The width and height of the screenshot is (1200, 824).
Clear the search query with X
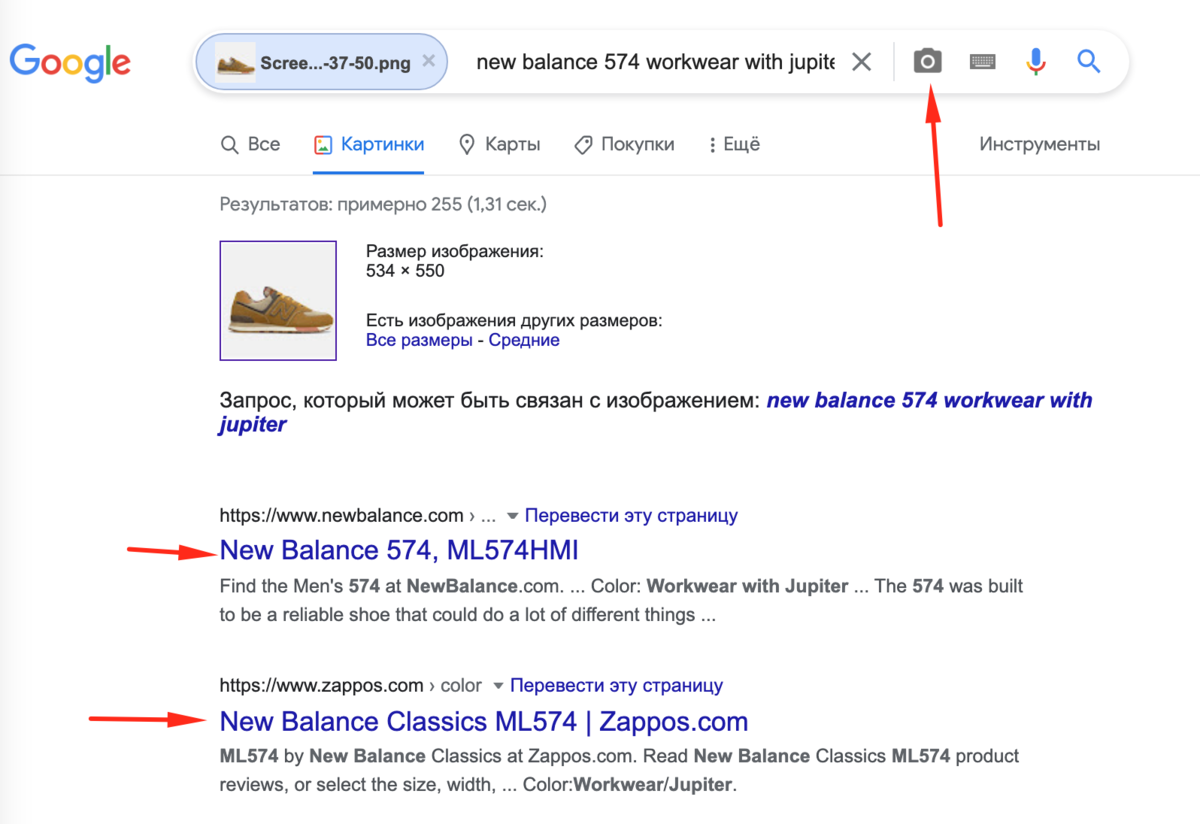coord(861,62)
